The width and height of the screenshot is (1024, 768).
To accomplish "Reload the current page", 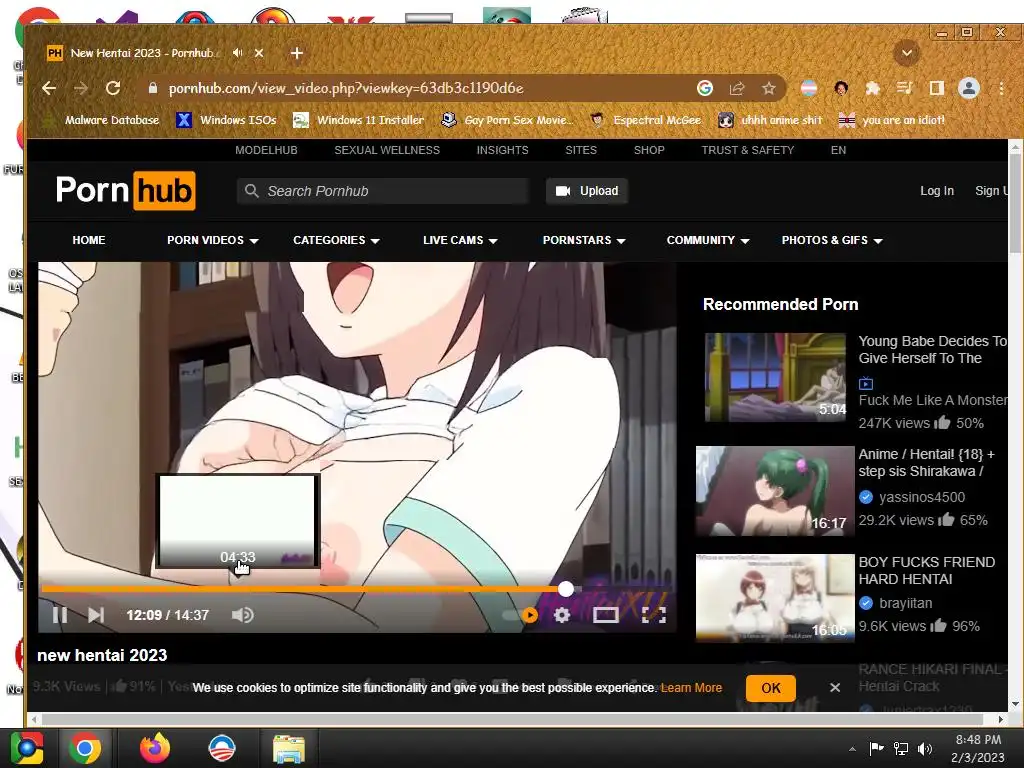I will tap(113, 88).
